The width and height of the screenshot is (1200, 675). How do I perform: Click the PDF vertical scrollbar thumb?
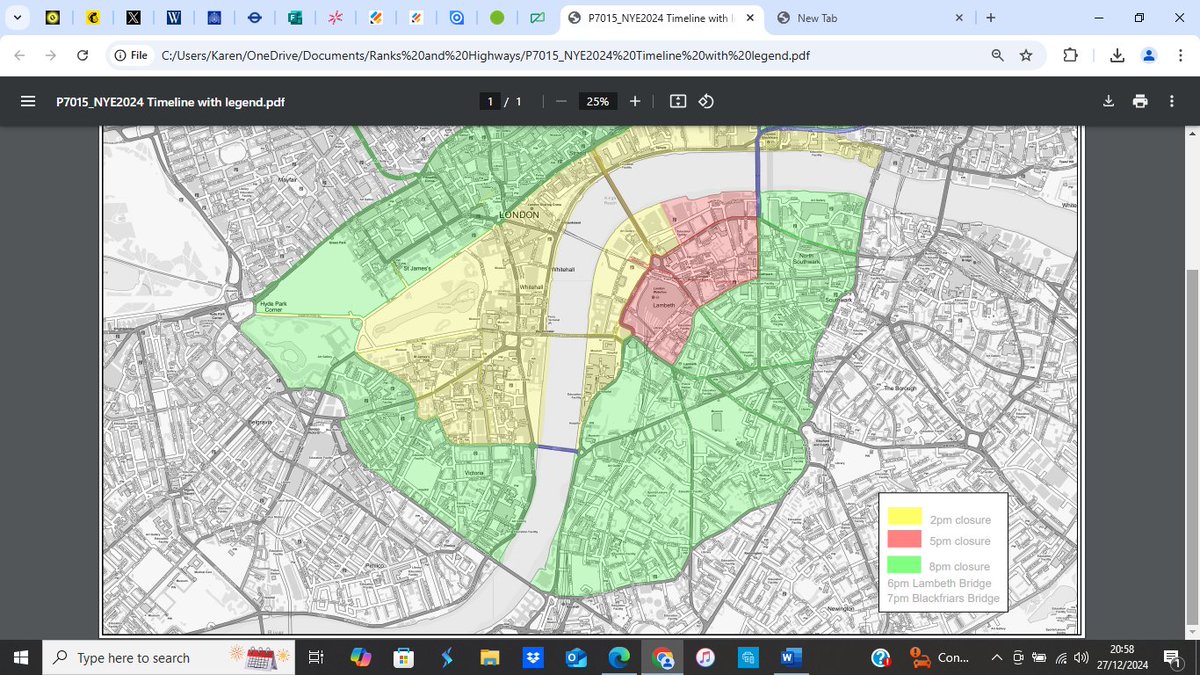(1190, 445)
